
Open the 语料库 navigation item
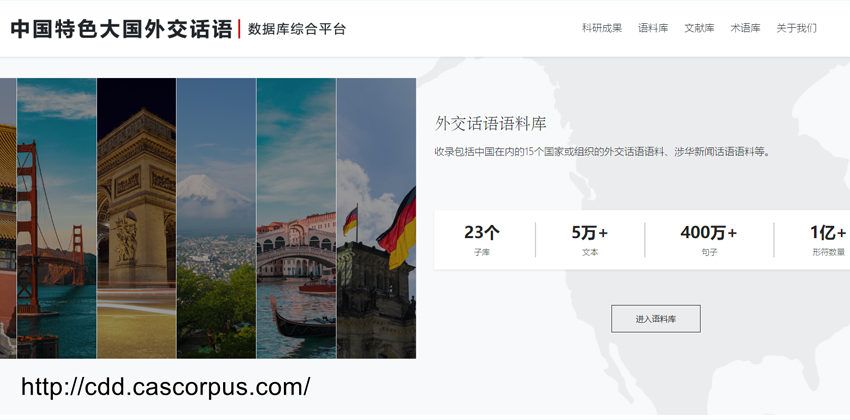point(653,28)
